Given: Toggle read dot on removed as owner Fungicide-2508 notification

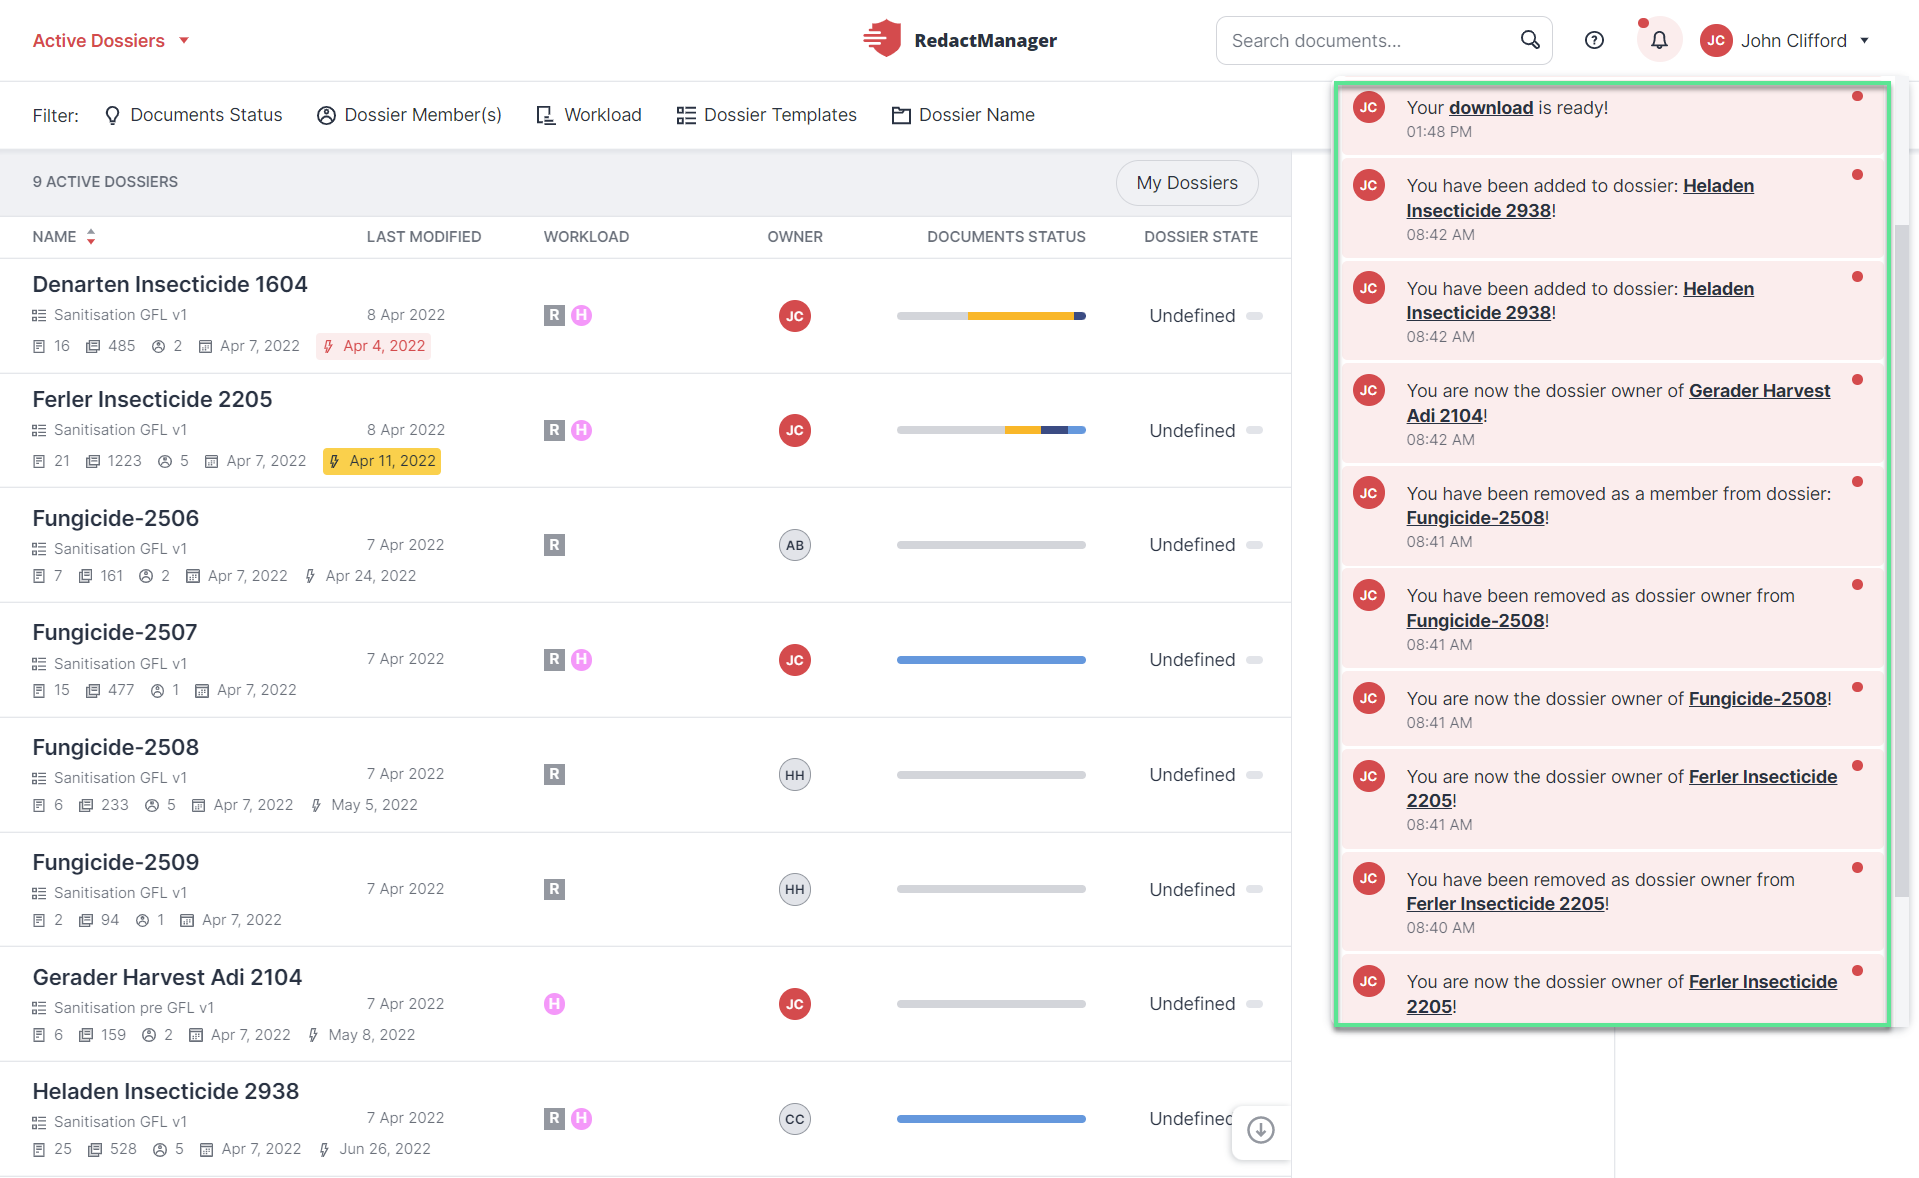Looking at the screenshot, I should point(1857,585).
